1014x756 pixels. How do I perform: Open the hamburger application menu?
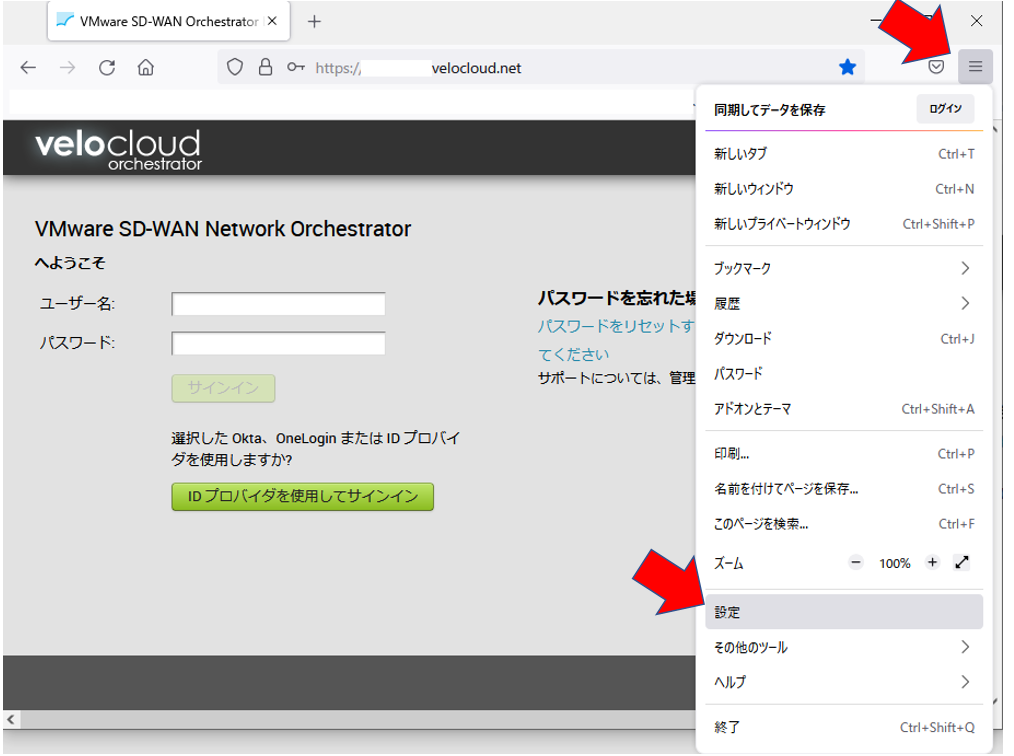click(x=975, y=66)
